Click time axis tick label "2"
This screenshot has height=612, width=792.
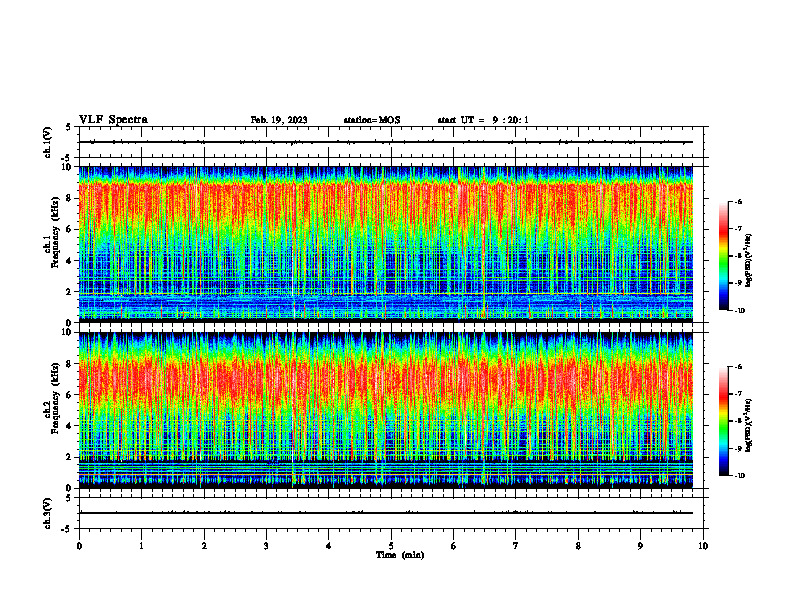pyautogui.click(x=204, y=546)
